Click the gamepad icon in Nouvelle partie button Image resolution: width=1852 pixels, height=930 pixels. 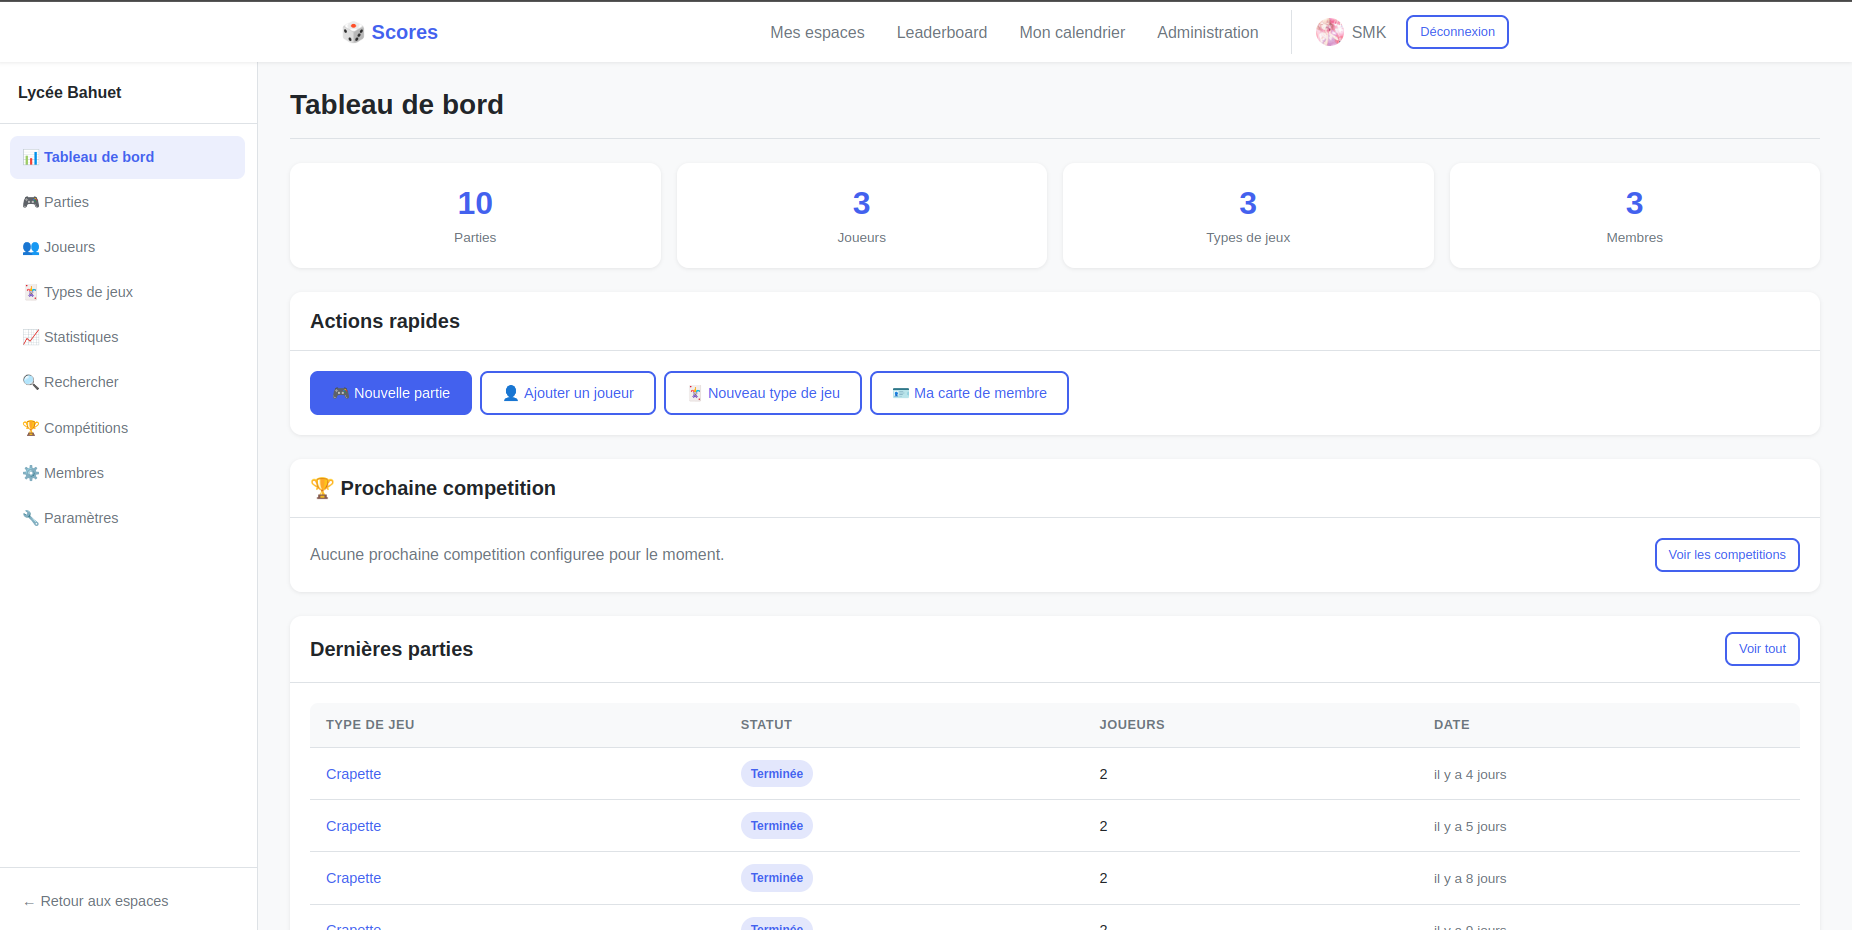341,393
